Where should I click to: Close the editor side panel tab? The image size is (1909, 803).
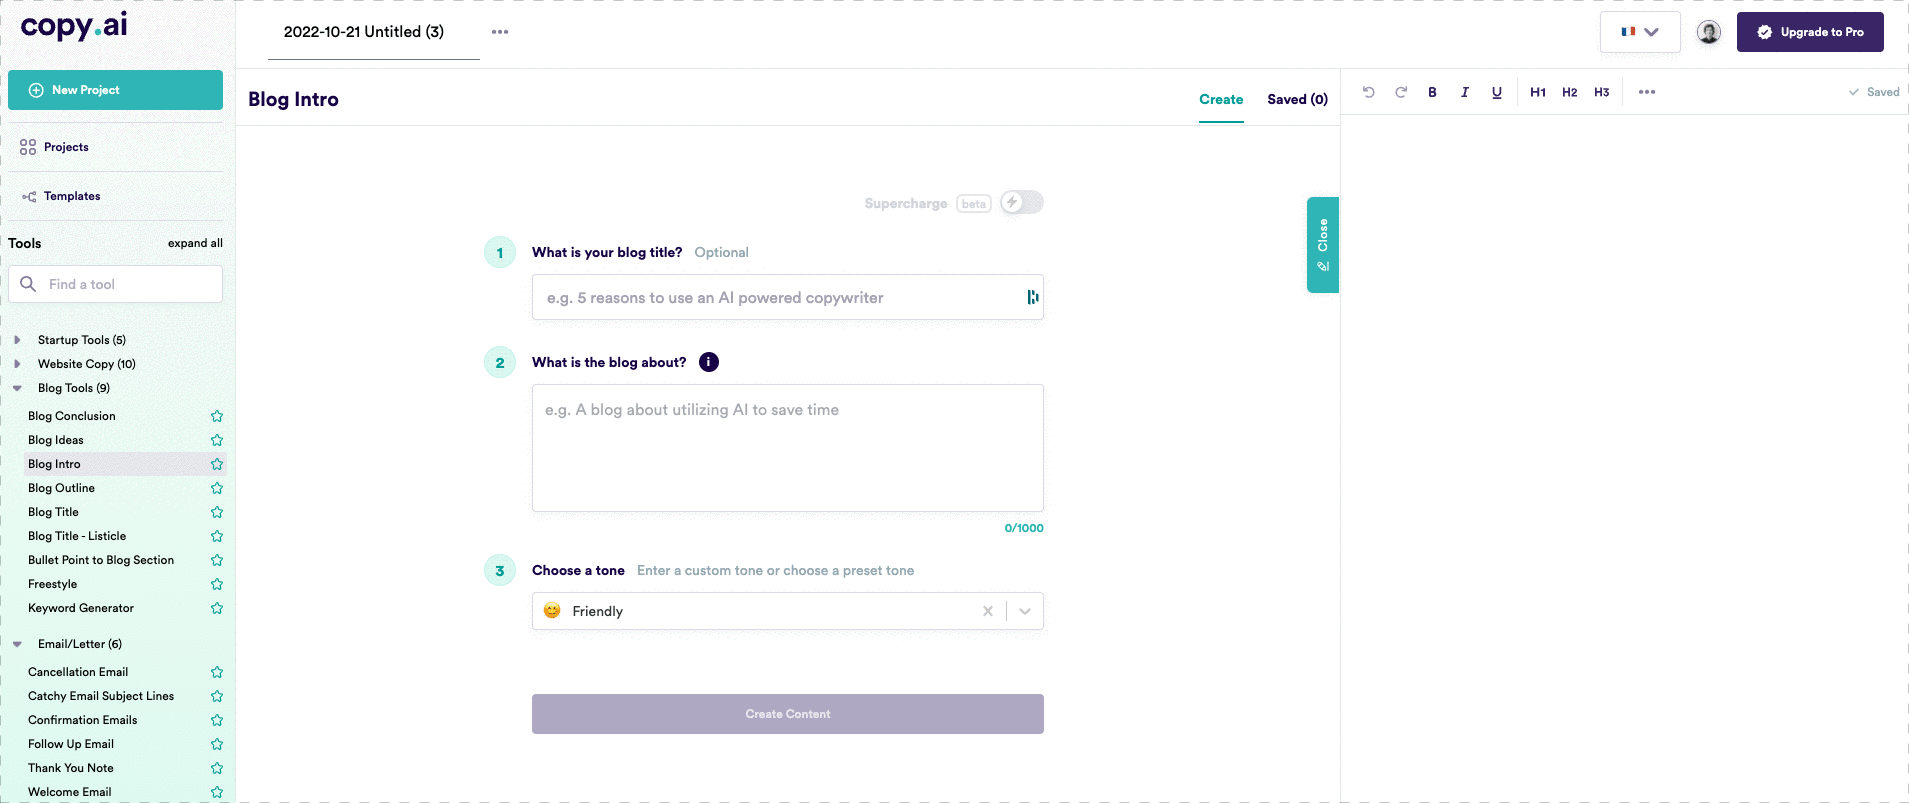[x=1322, y=245]
